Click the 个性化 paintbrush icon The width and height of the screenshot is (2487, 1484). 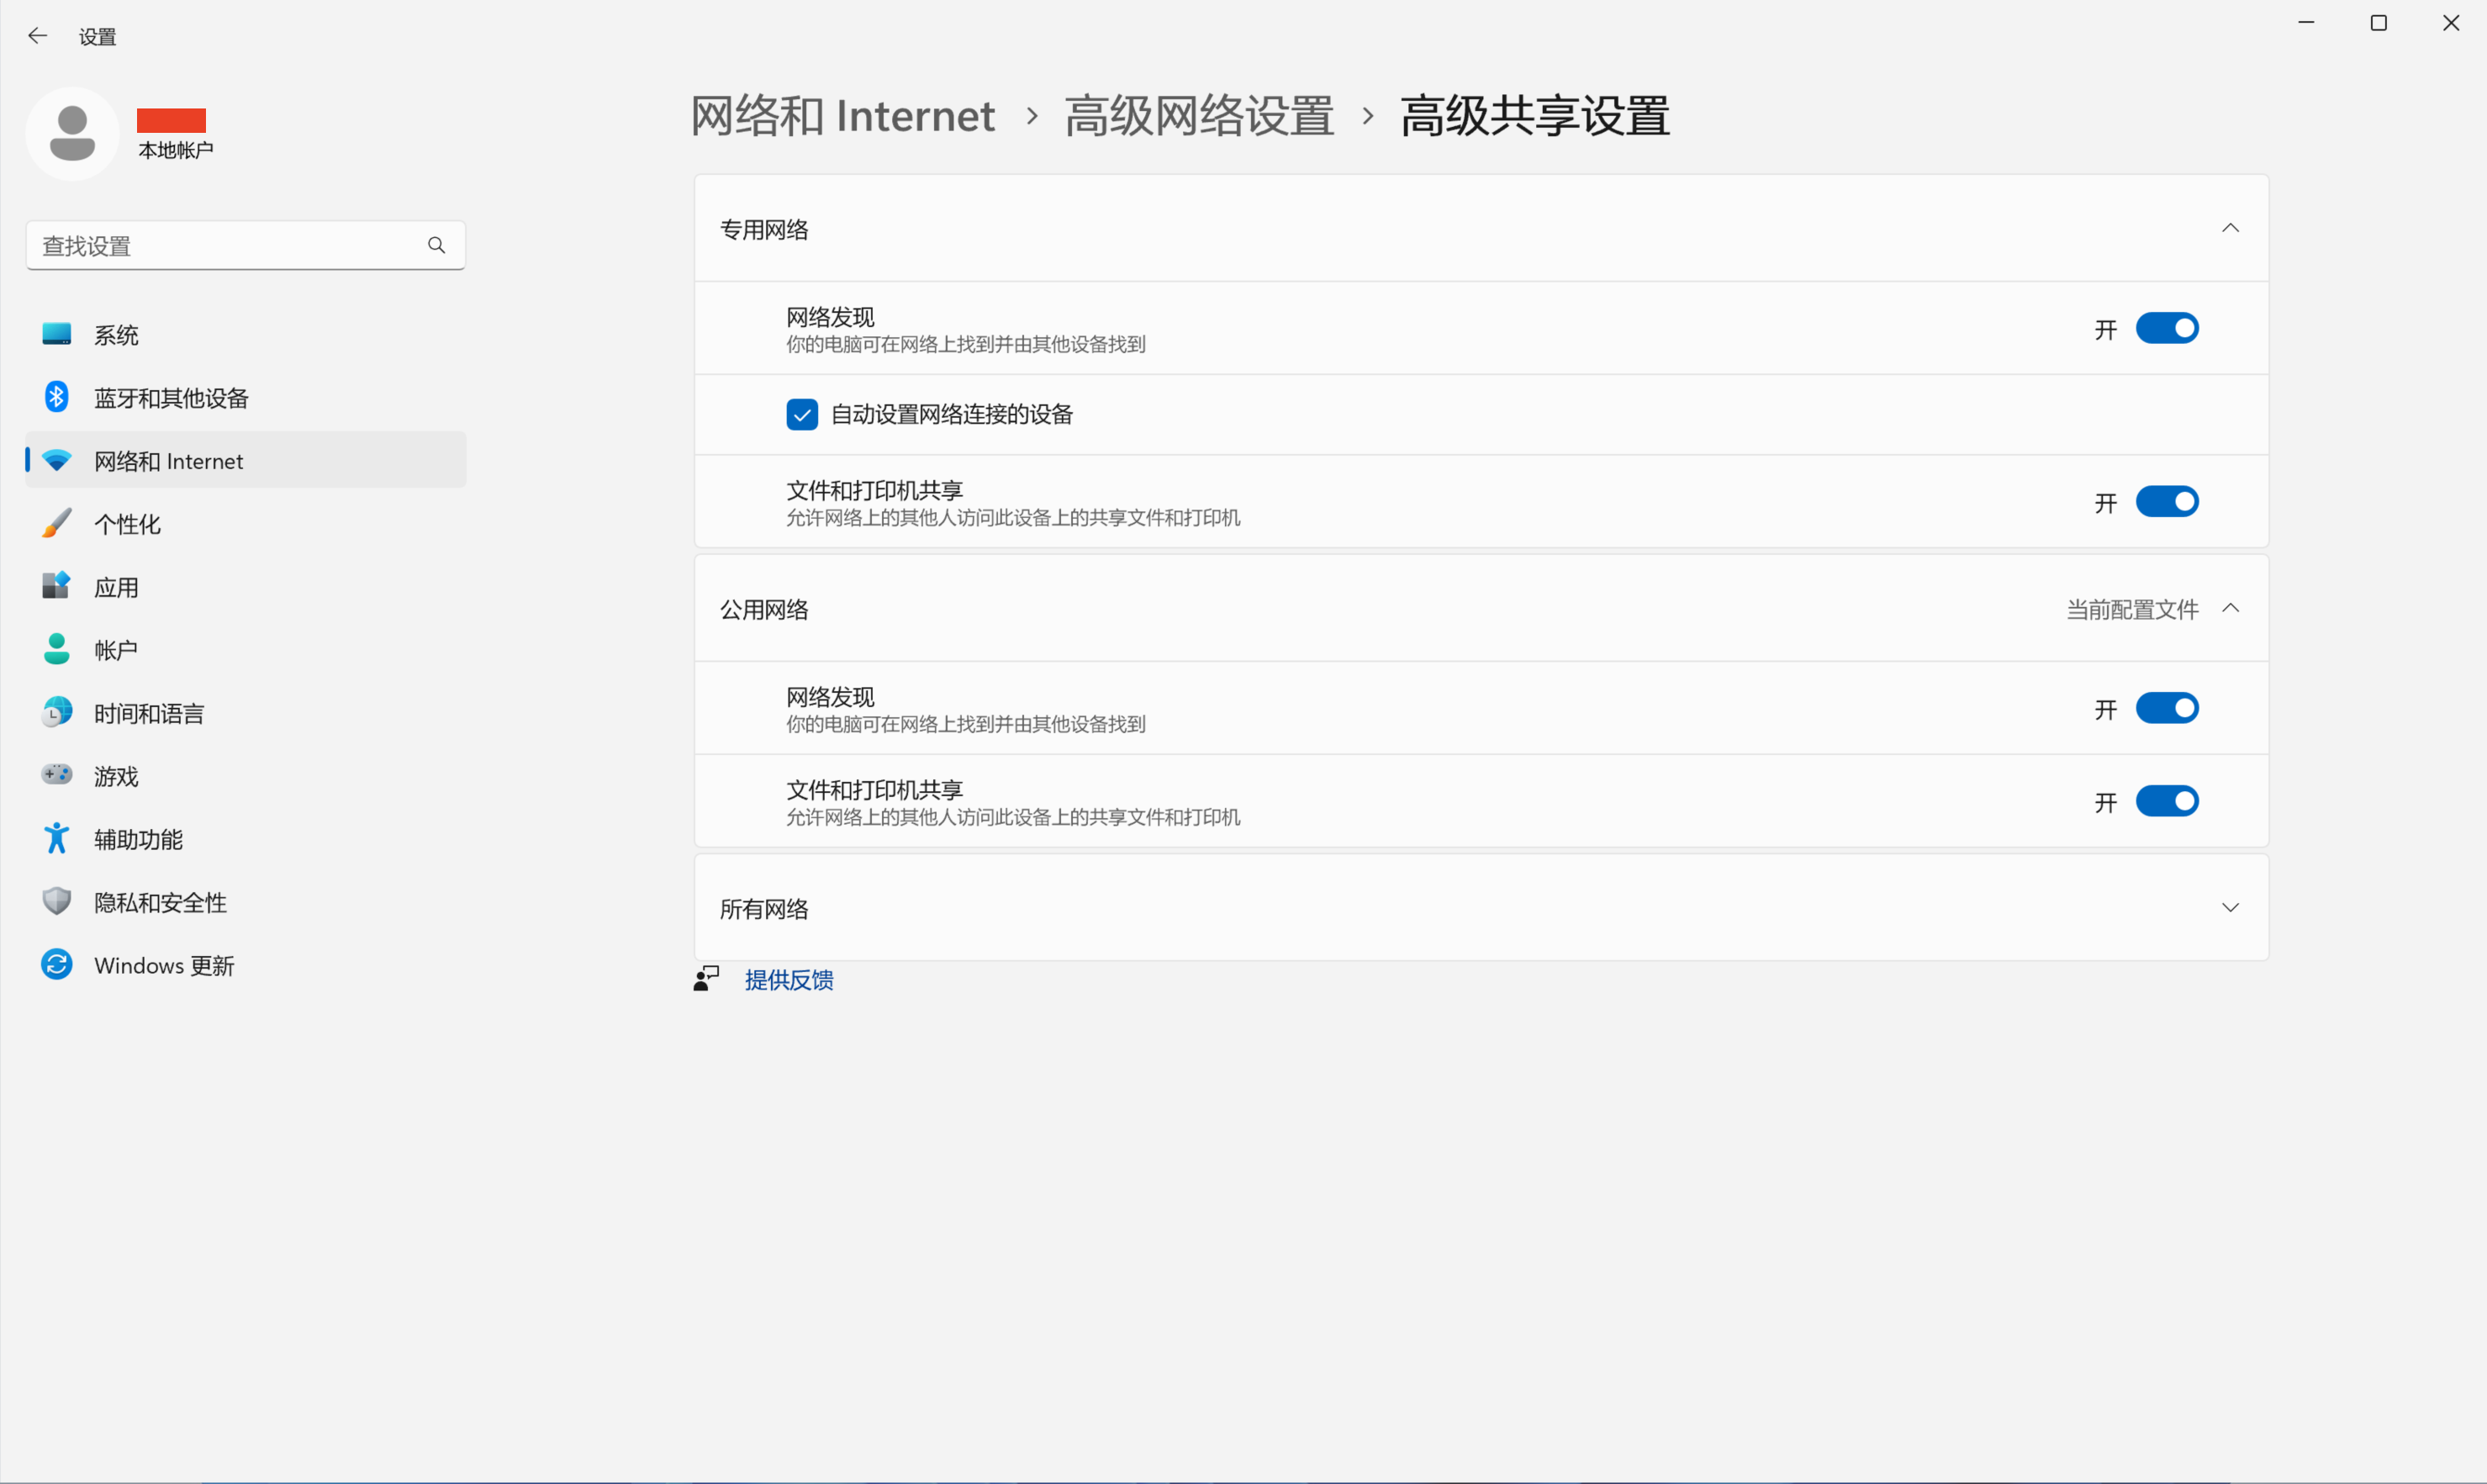[57, 523]
